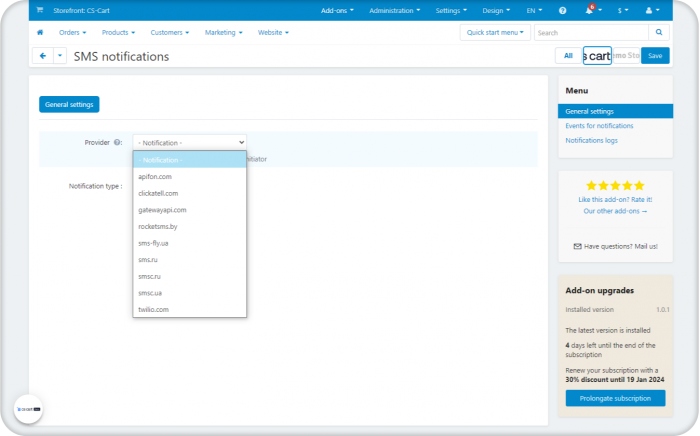
Task: Choose smsc.ua provider
Action: pos(190,293)
